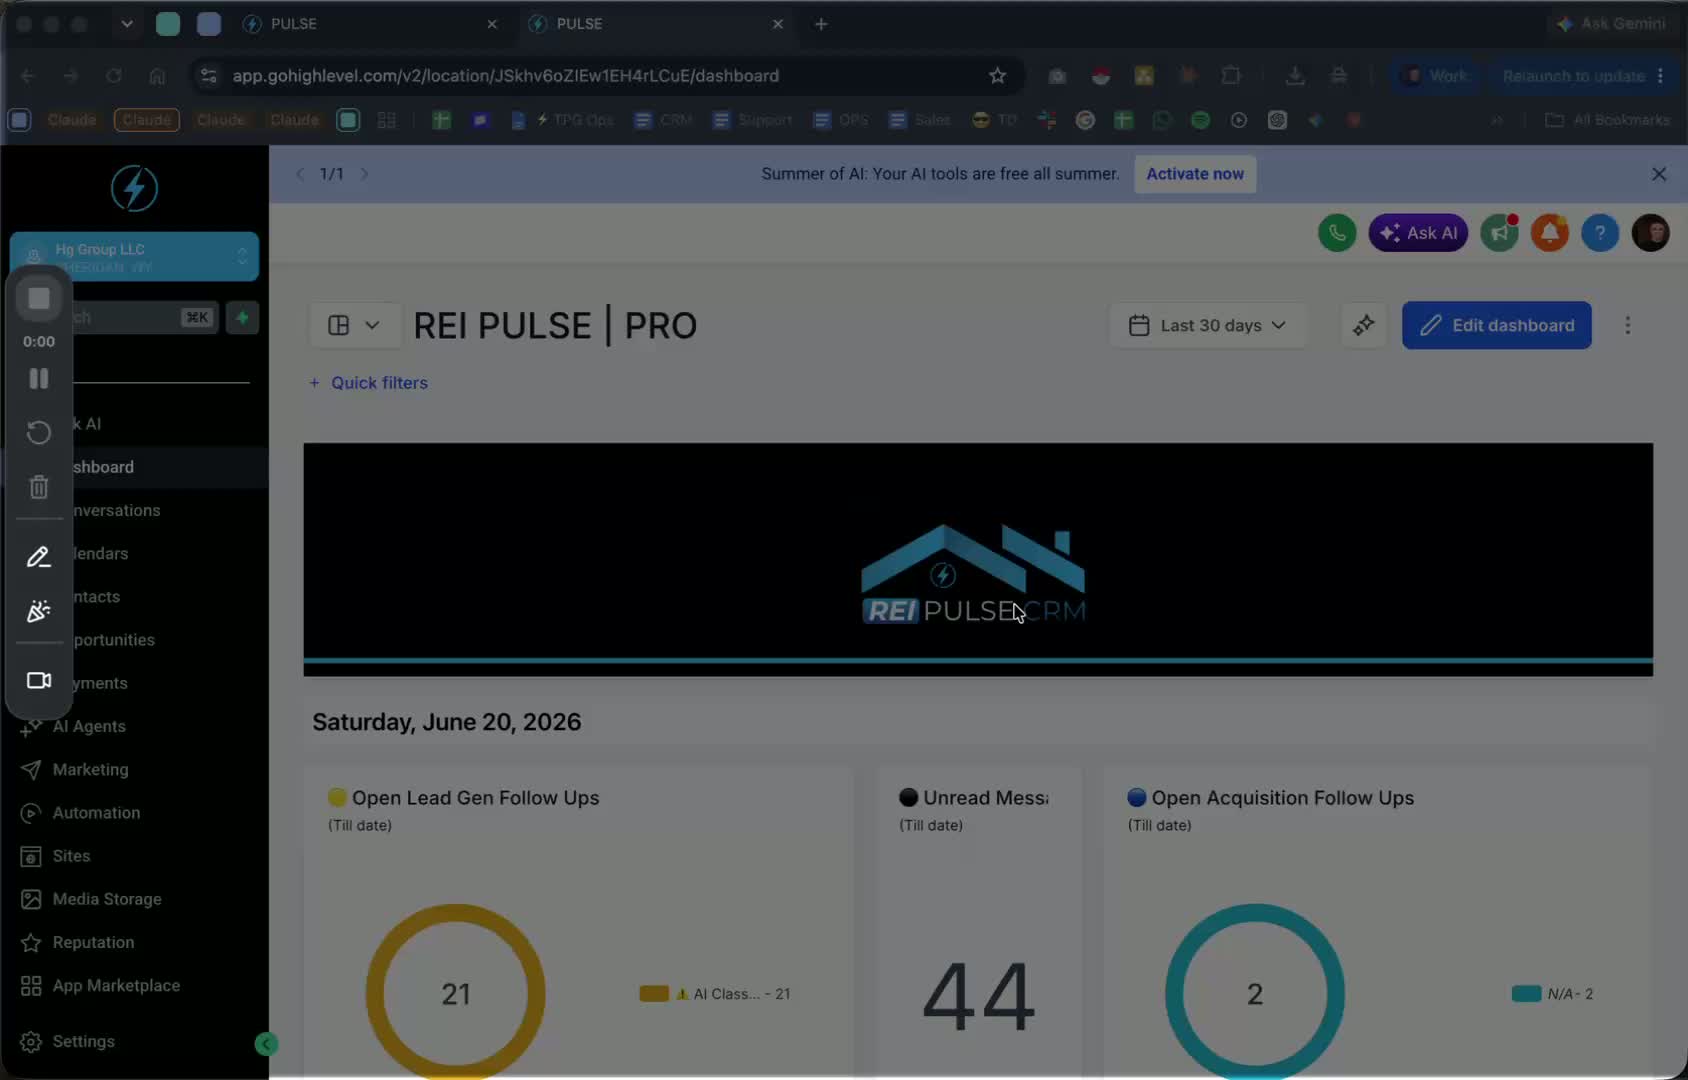Click the megaphone announcements icon
Image resolution: width=1688 pixels, height=1080 pixels.
point(1499,233)
